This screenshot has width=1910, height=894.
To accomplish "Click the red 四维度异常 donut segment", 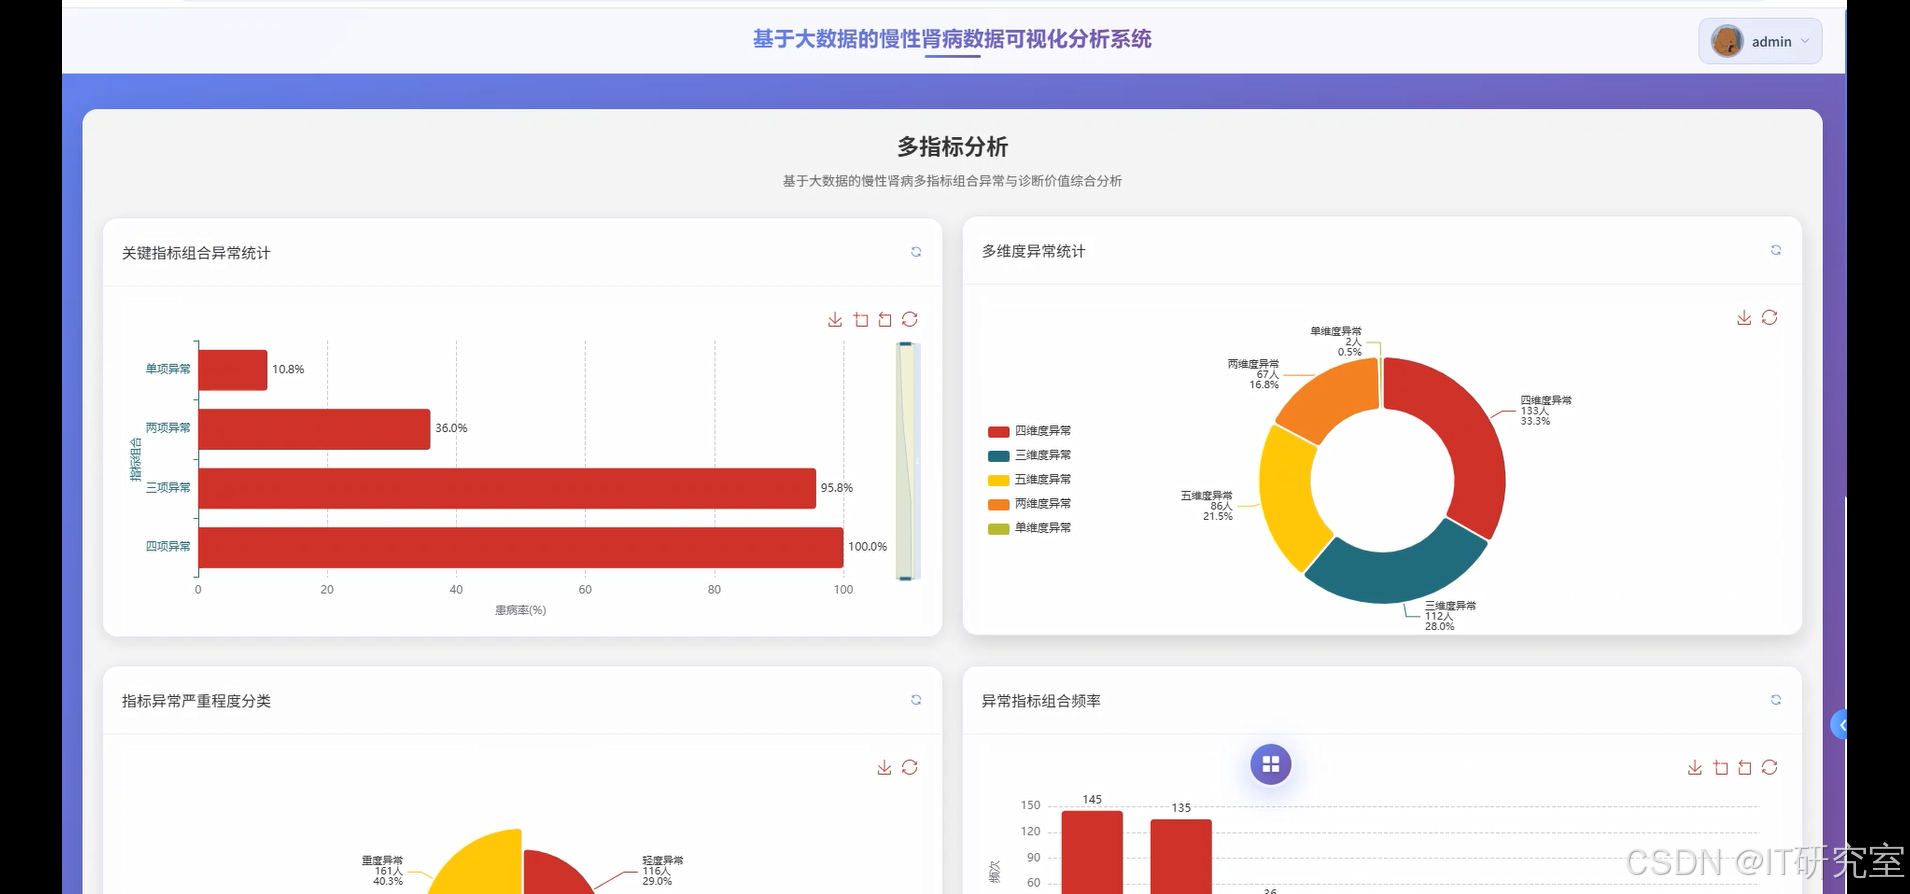I will (1472, 440).
